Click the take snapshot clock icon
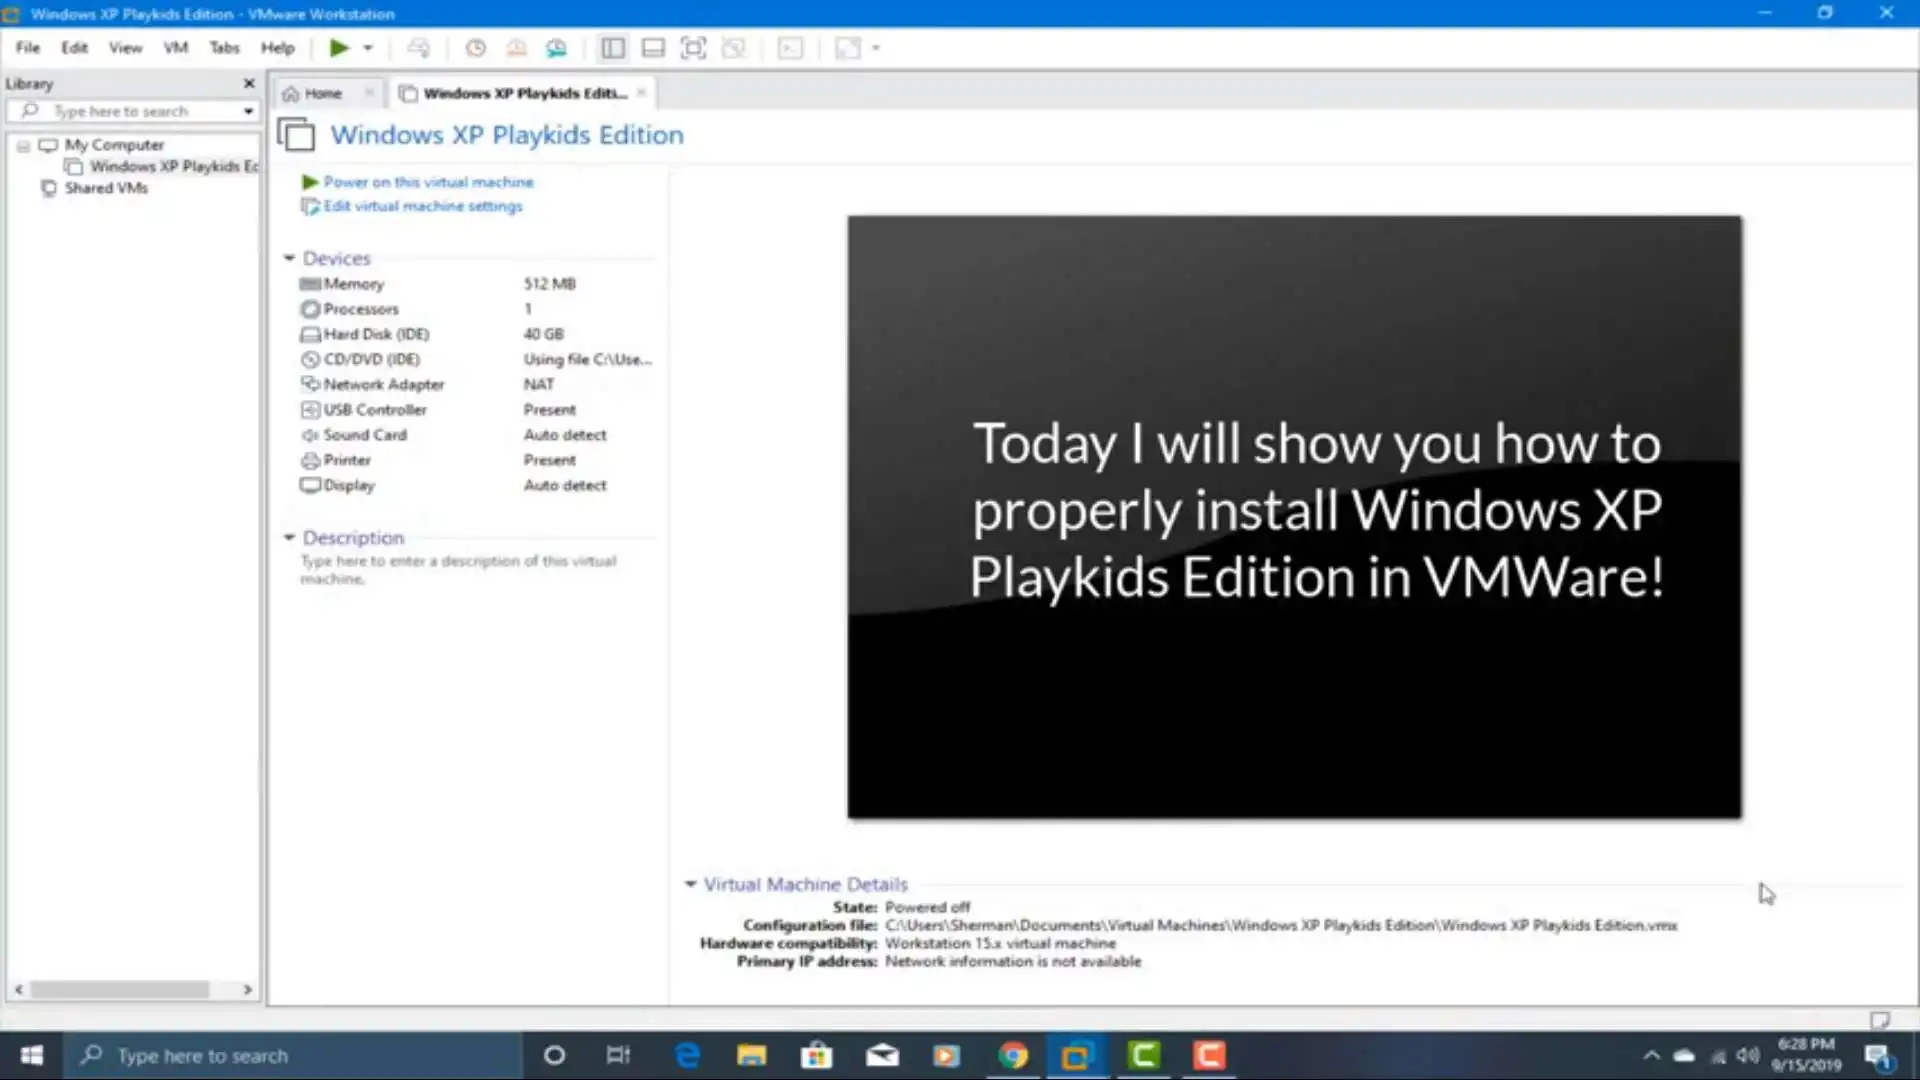The image size is (1920, 1080). pyautogui.click(x=476, y=48)
